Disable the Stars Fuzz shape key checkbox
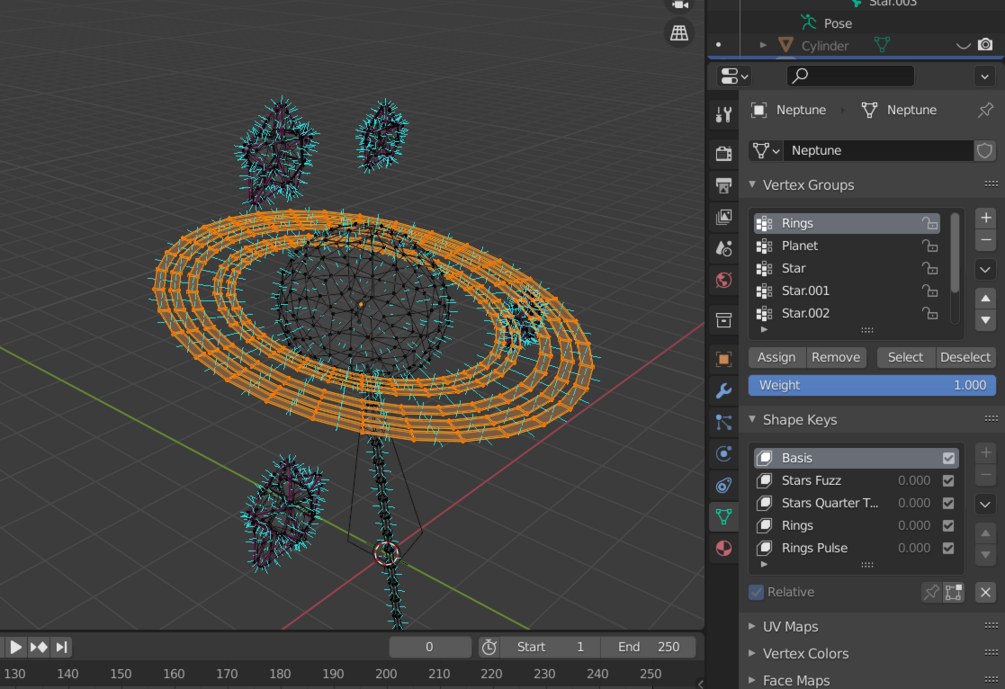1005x689 pixels. (x=949, y=481)
